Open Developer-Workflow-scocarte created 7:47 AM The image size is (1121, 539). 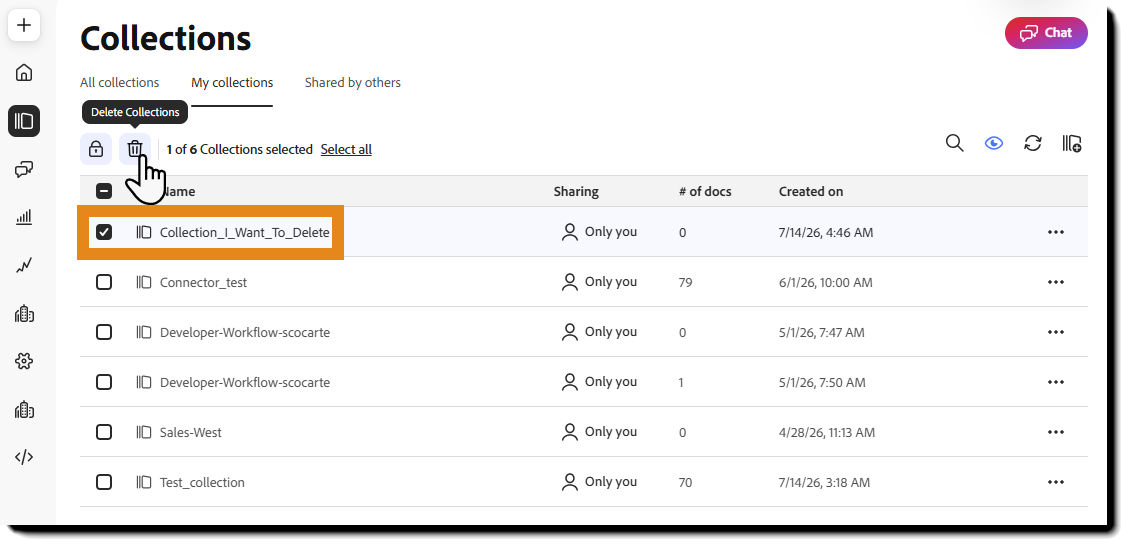pos(245,332)
